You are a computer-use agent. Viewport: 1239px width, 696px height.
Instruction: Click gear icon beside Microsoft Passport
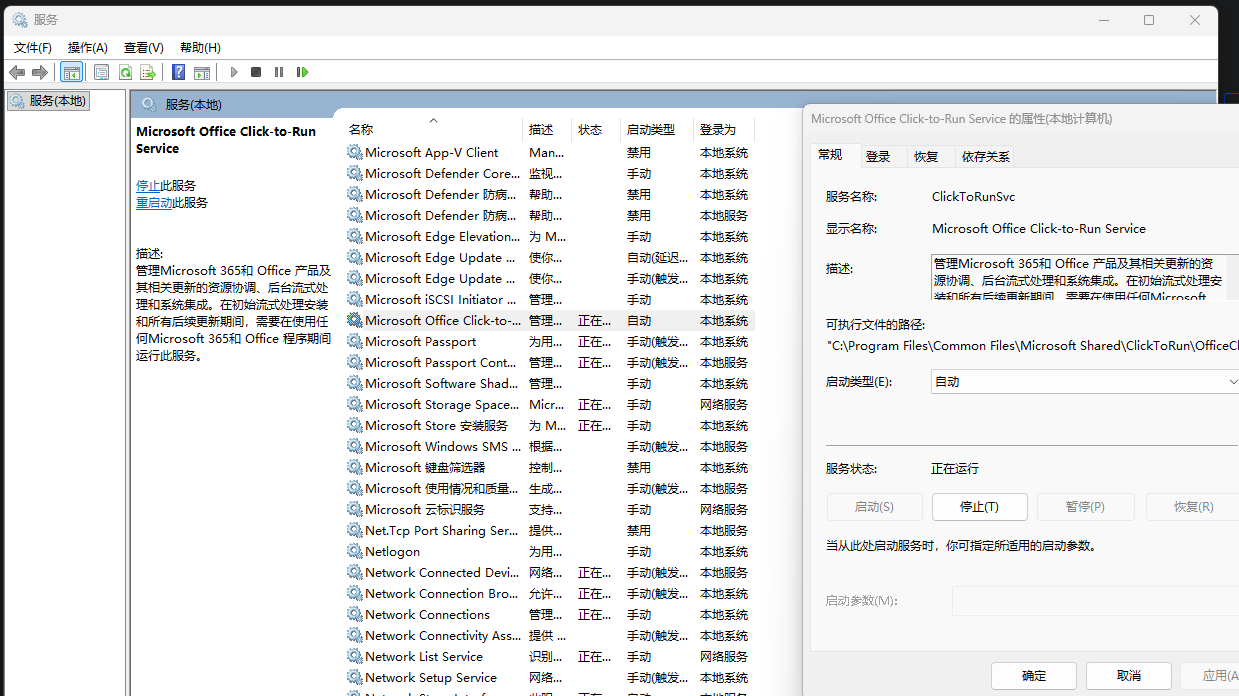point(355,341)
